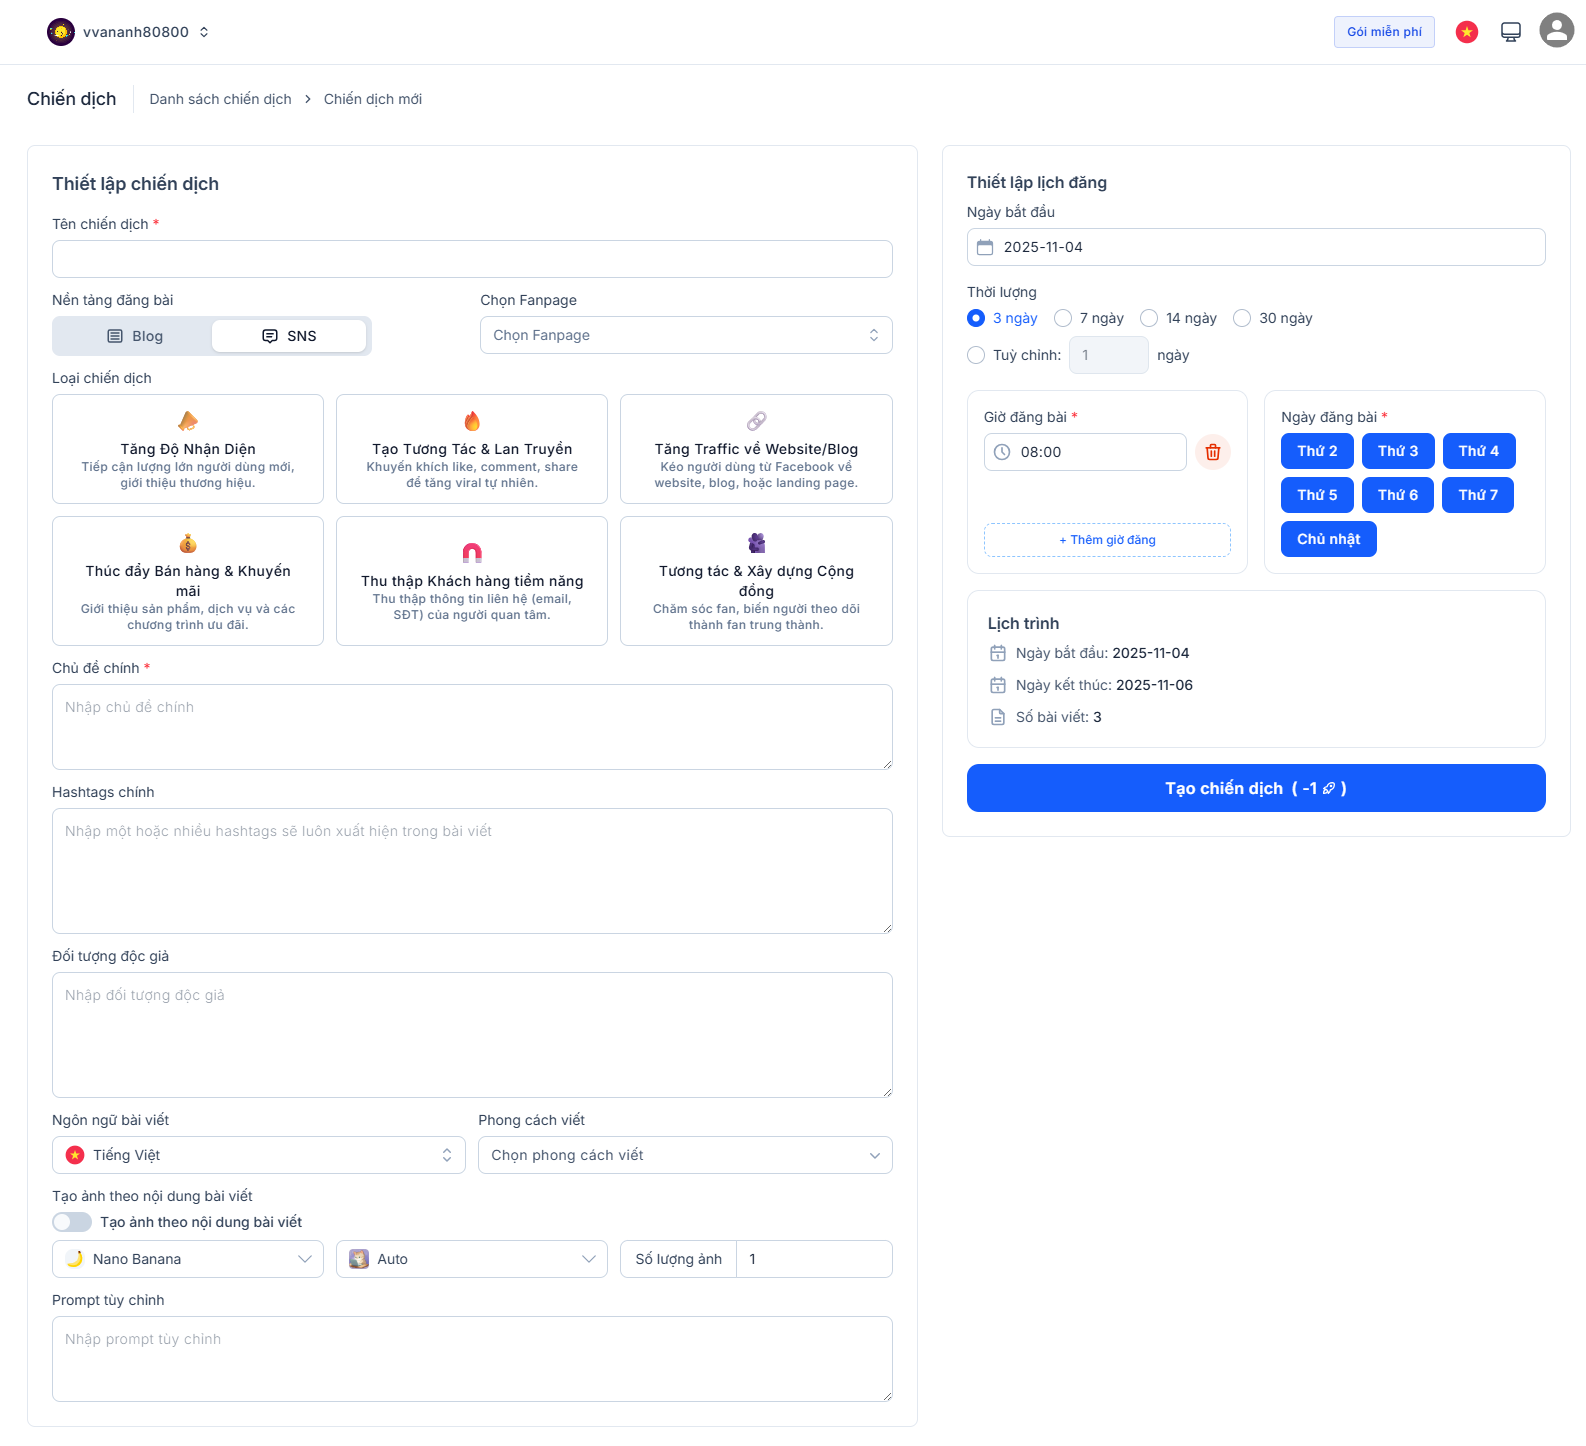
Task: Click the Tên chiến dịch input field
Action: point(472,259)
